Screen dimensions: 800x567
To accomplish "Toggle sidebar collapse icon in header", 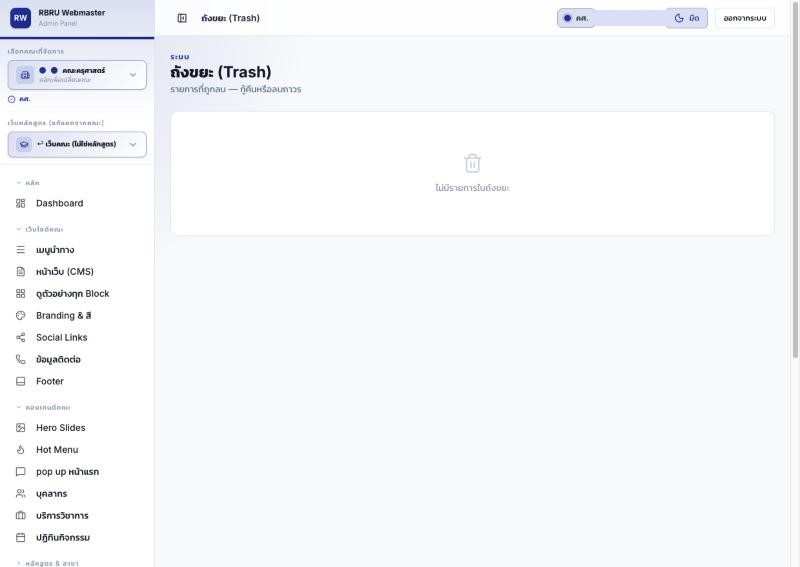I will (182, 18).
